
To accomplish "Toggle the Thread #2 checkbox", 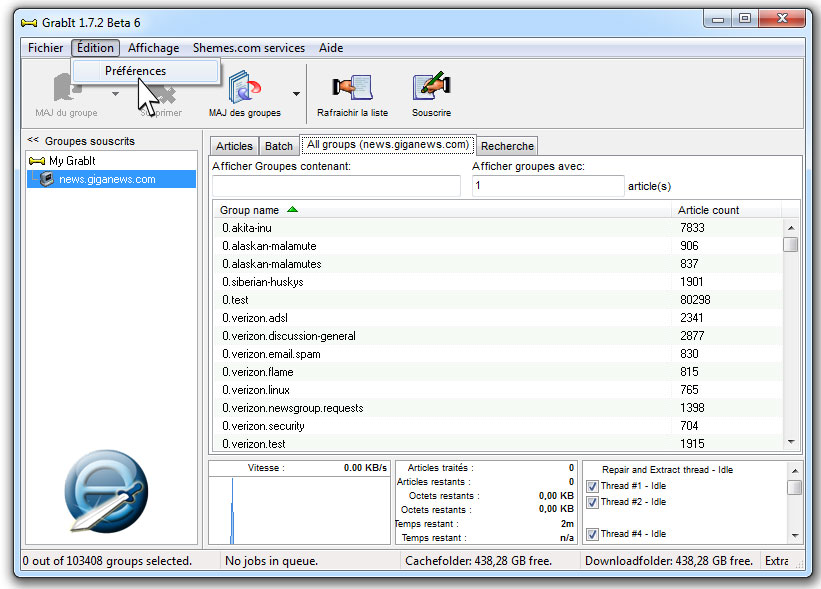I will coord(592,502).
